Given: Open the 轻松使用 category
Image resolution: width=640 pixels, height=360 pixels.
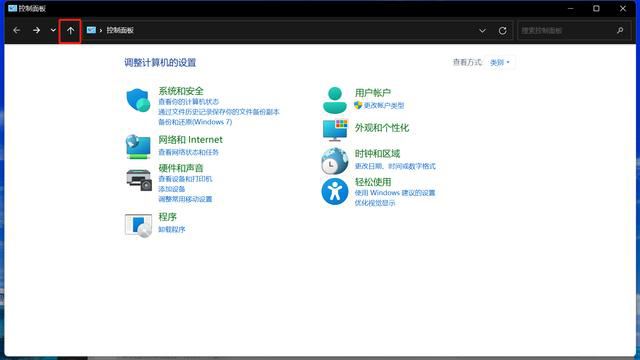Looking at the screenshot, I should 373,182.
